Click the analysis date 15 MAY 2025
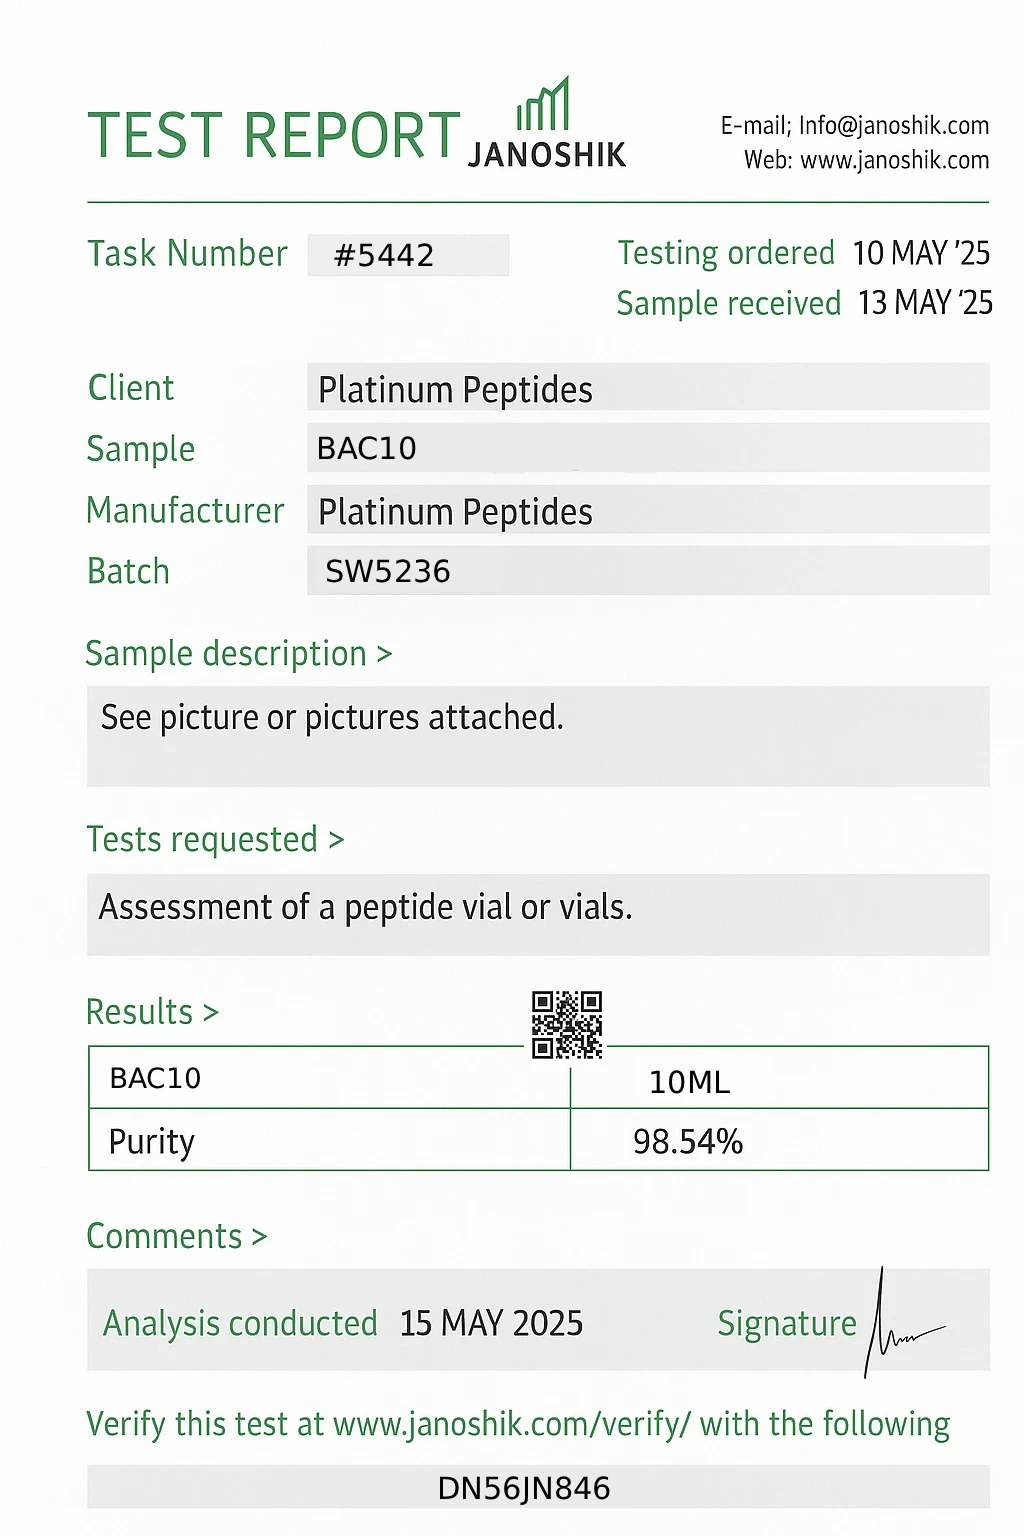The image size is (1024, 1536). 491,1324
